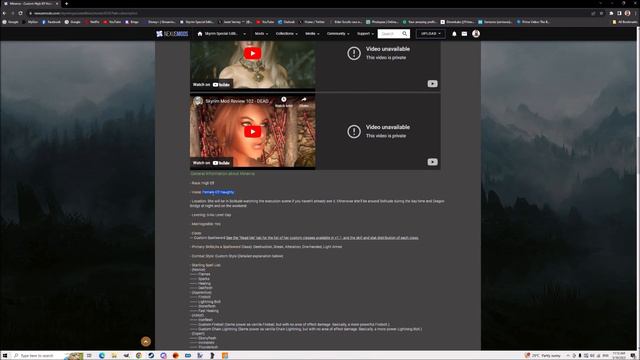The height and width of the screenshot is (360, 640).
Task: Select the Minerva Custom High Elf tab
Action: click(31, 4)
